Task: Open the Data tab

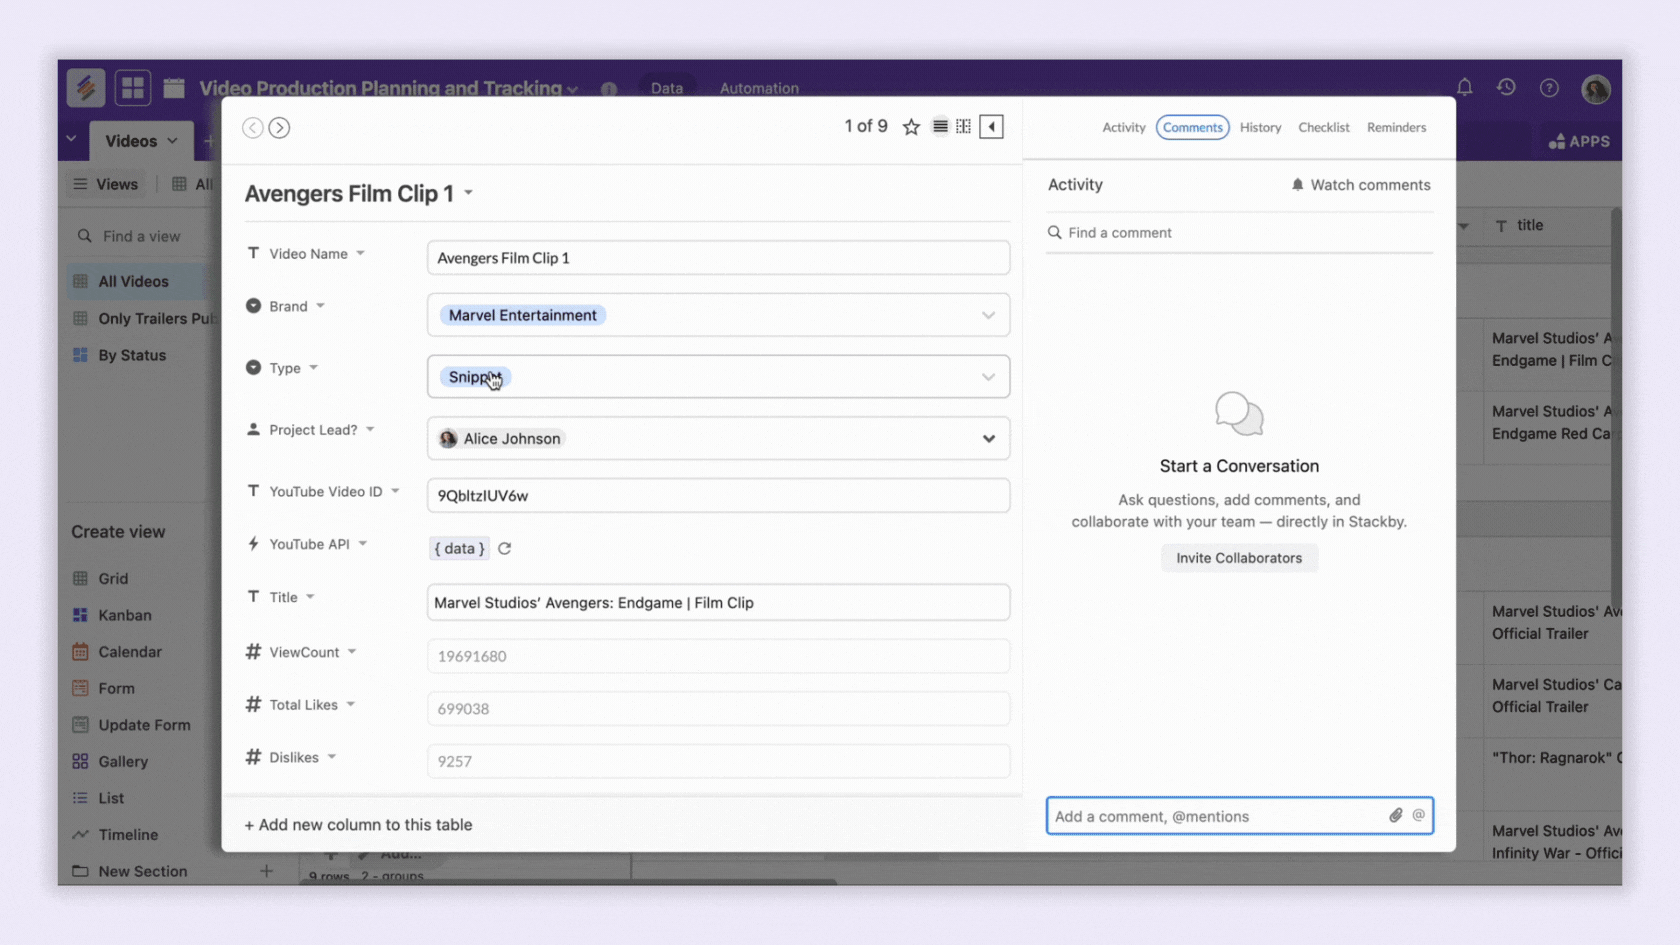Action: 667,88
